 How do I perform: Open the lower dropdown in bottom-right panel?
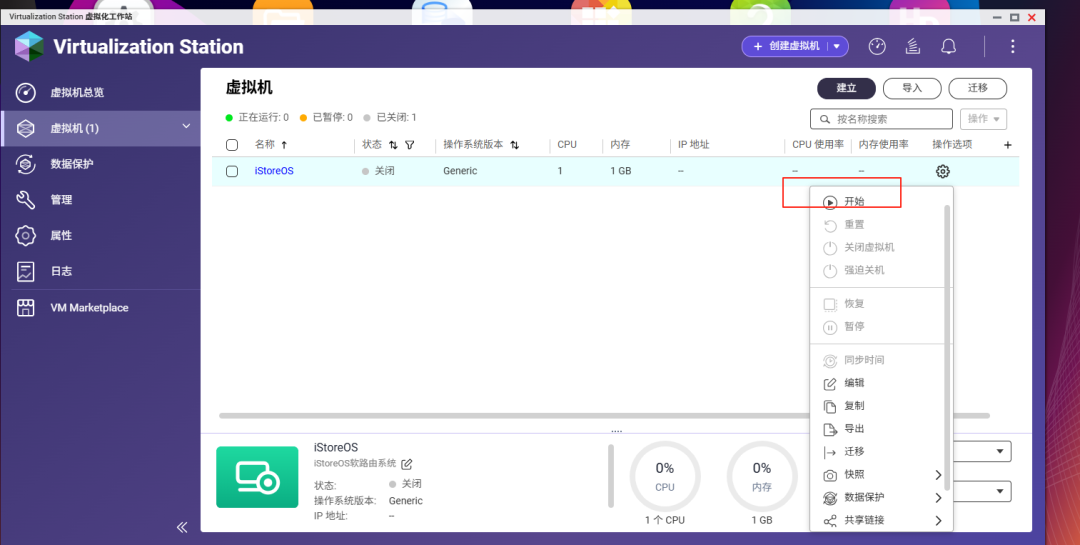[x=982, y=491]
